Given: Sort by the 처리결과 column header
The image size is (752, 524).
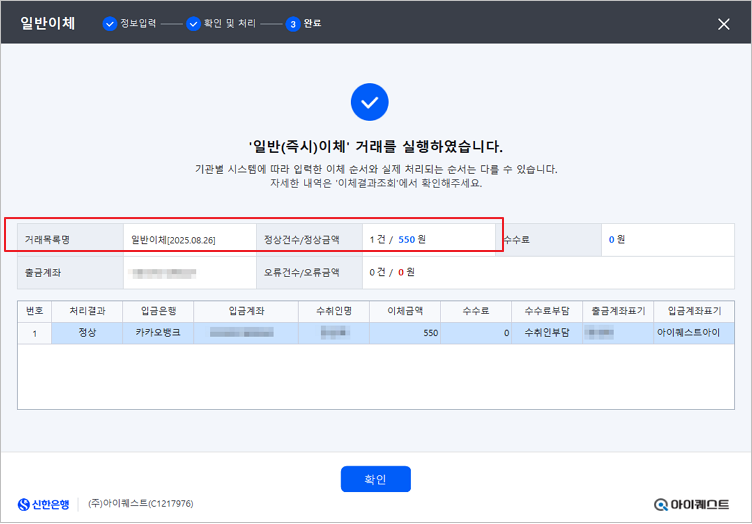Looking at the screenshot, I should (x=89, y=311).
